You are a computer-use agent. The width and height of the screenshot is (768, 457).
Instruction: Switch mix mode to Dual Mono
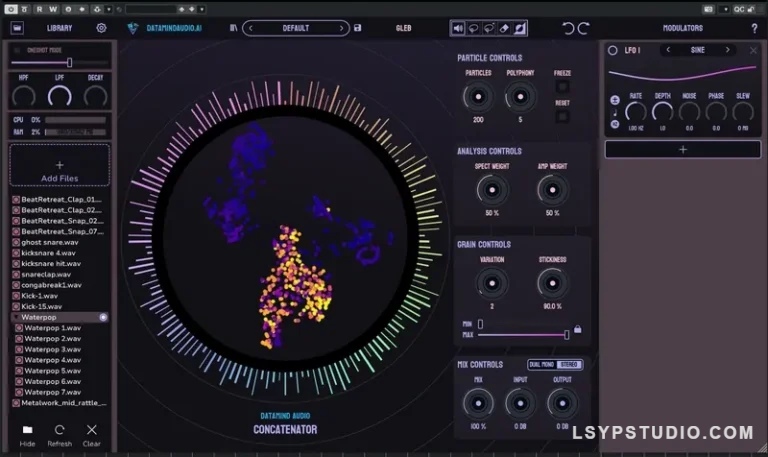pyautogui.click(x=541, y=364)
